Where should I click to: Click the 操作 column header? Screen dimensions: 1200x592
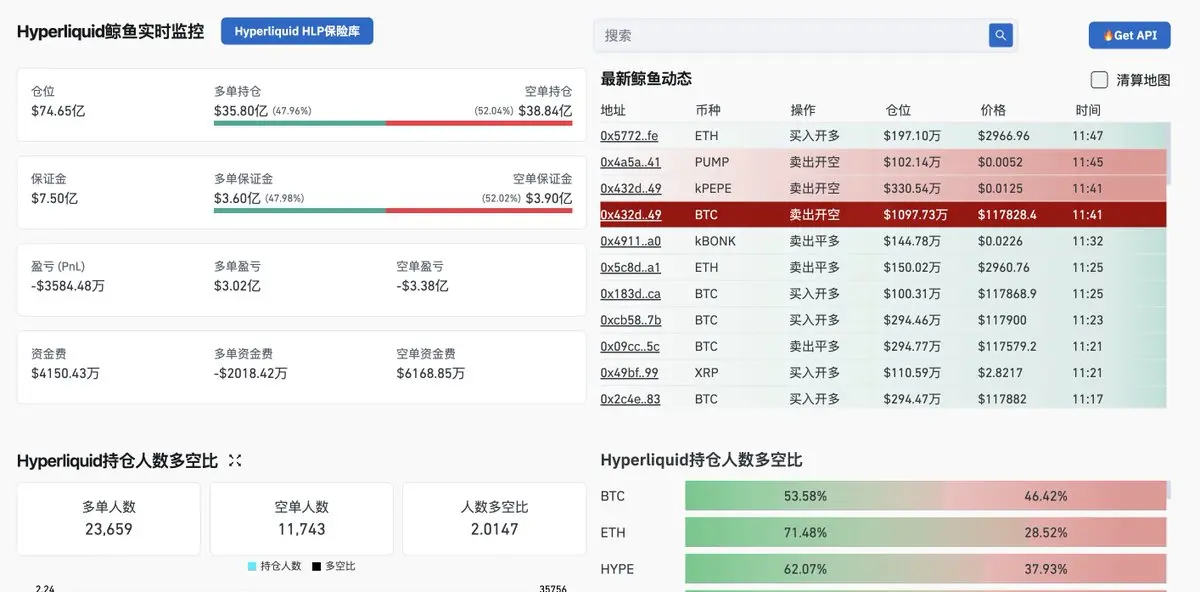tap(803, 110)
